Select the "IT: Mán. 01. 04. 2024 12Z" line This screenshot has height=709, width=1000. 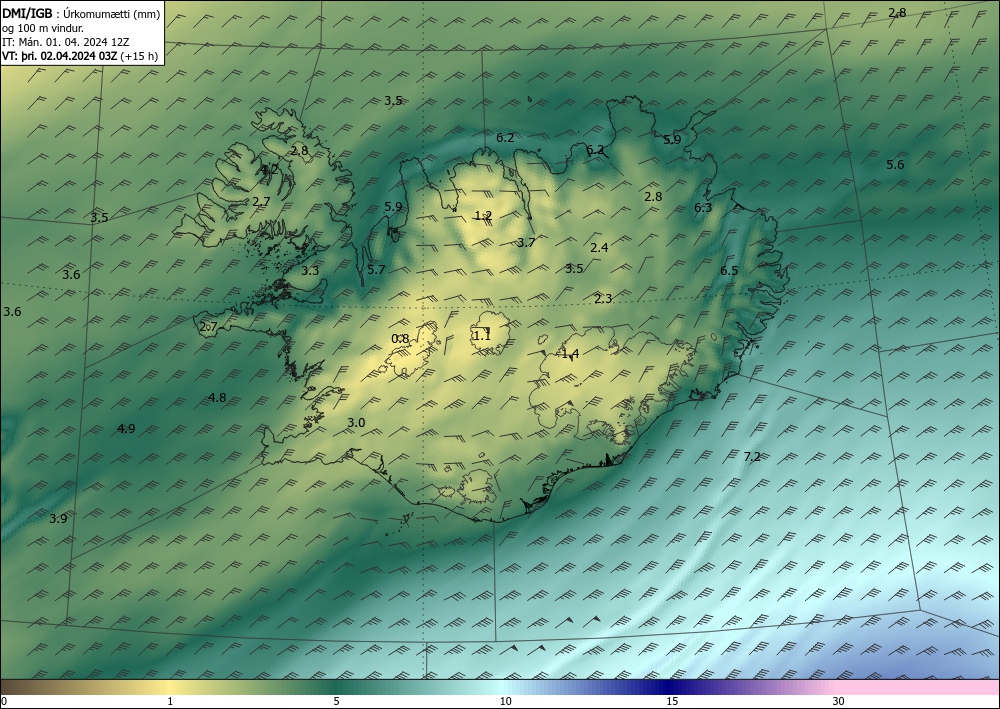coord(66,42)
